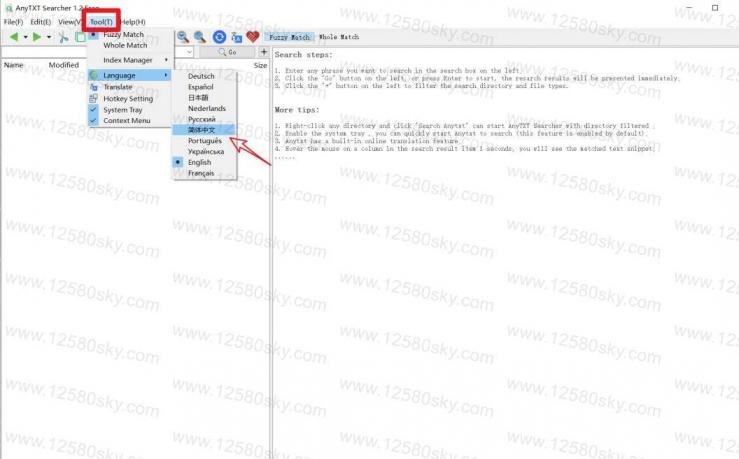This screenshot has height=459, width=739.
Task: Expand the search box dropdown arrow
Action: point(189,52)
